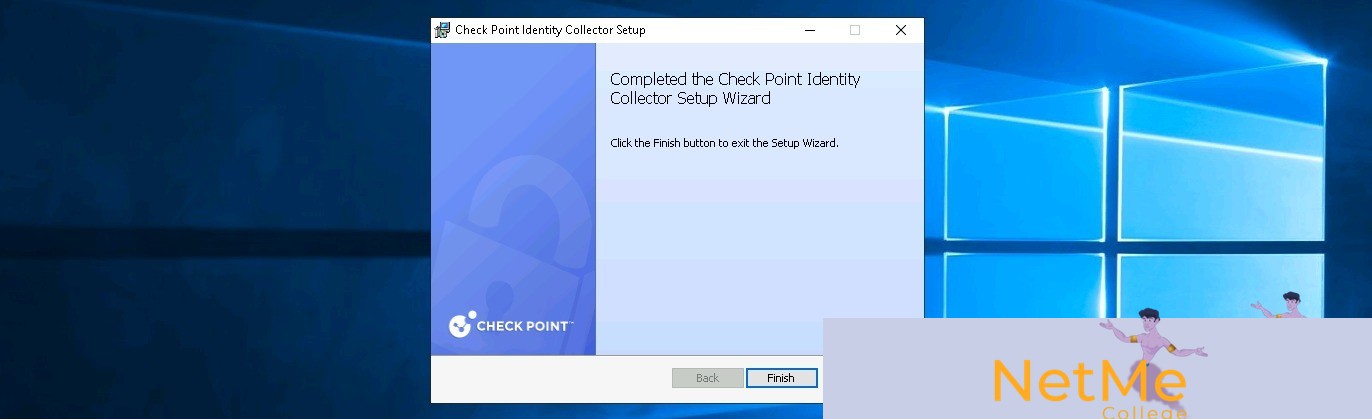Click 'Click the Finish button to exit' text
The width and height of the screenshot is (1372, 419).
(724, 143)
